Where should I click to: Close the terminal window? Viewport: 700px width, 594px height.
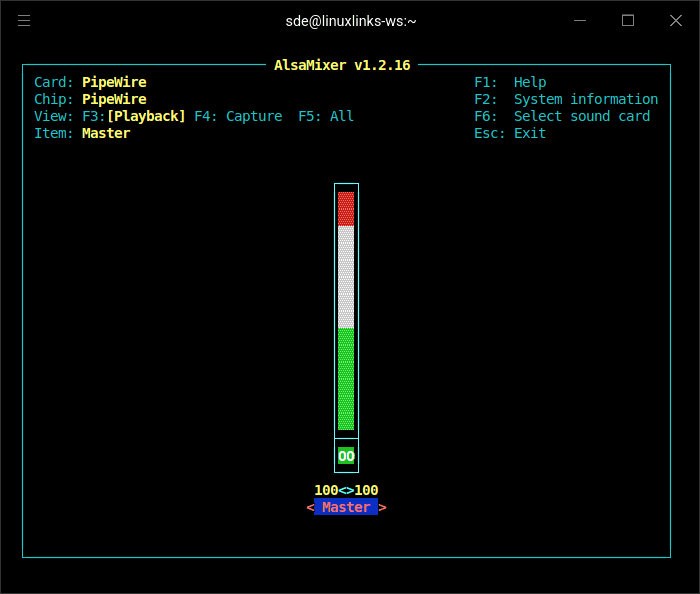click(676, 21)
